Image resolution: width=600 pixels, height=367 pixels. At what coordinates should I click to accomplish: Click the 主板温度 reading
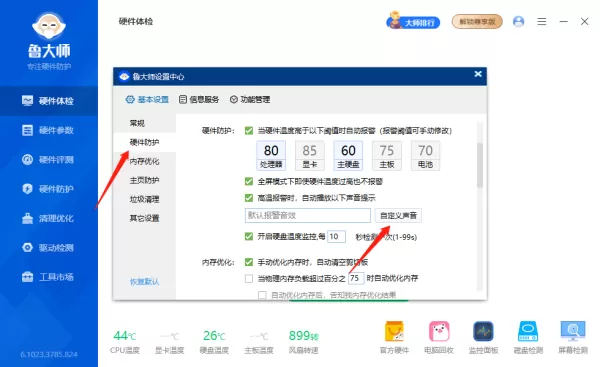coord(259,342)
